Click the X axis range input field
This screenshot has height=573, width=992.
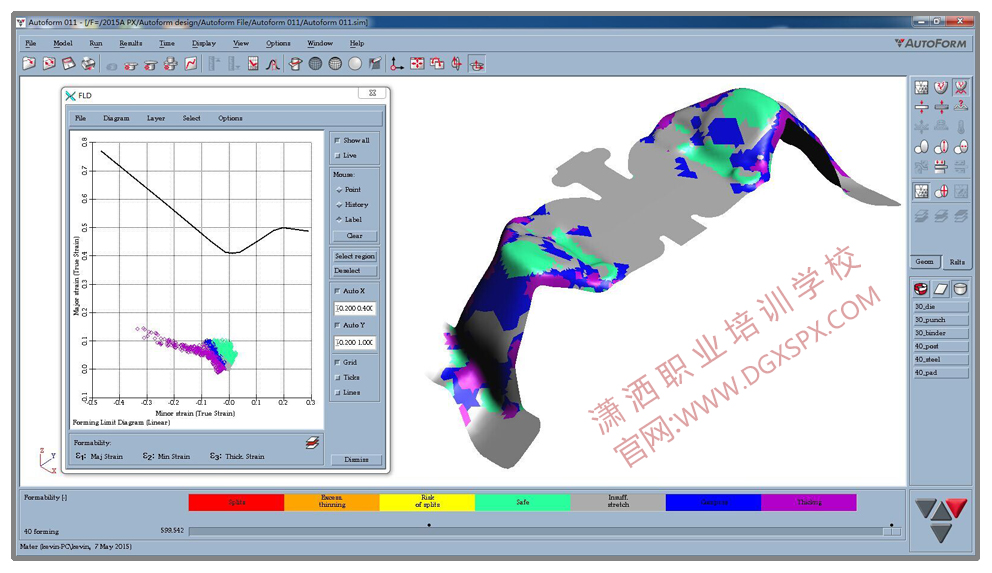point(355,309)
